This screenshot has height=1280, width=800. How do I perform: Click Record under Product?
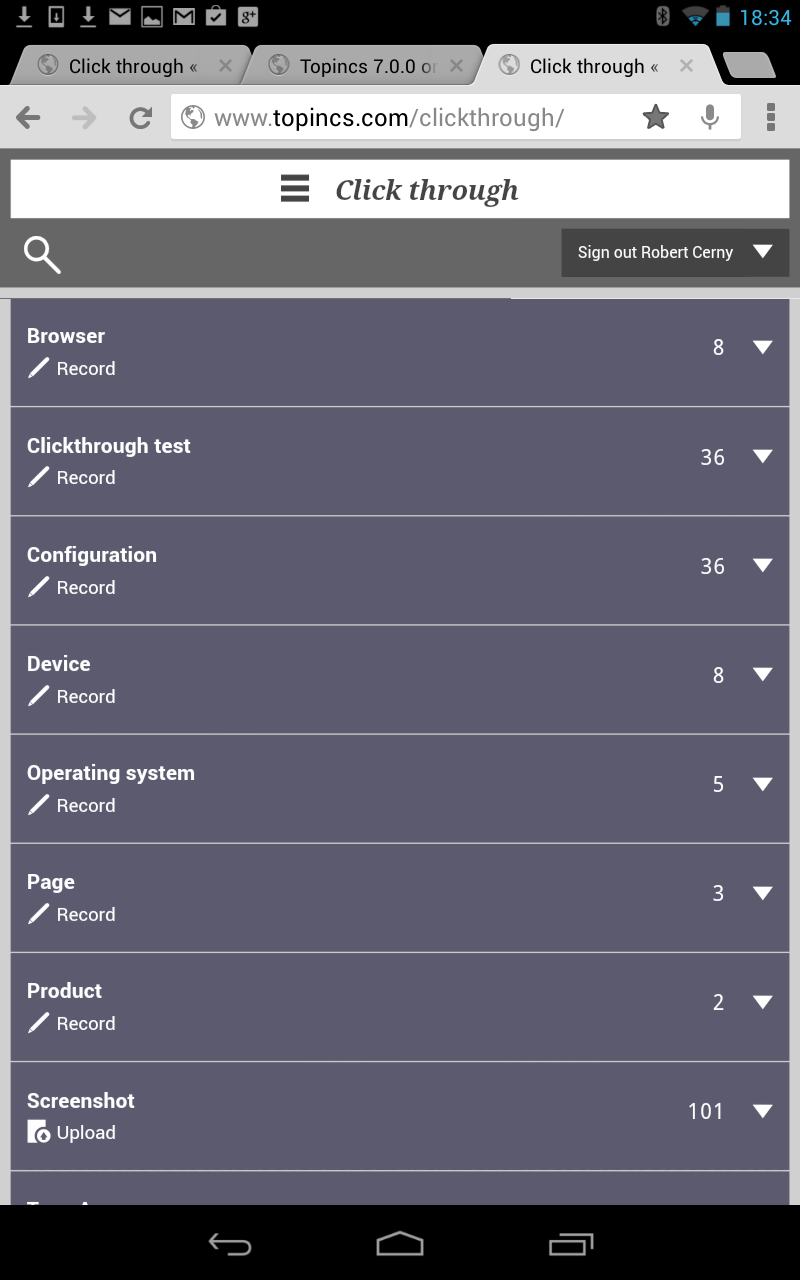tap(85, 1024)
